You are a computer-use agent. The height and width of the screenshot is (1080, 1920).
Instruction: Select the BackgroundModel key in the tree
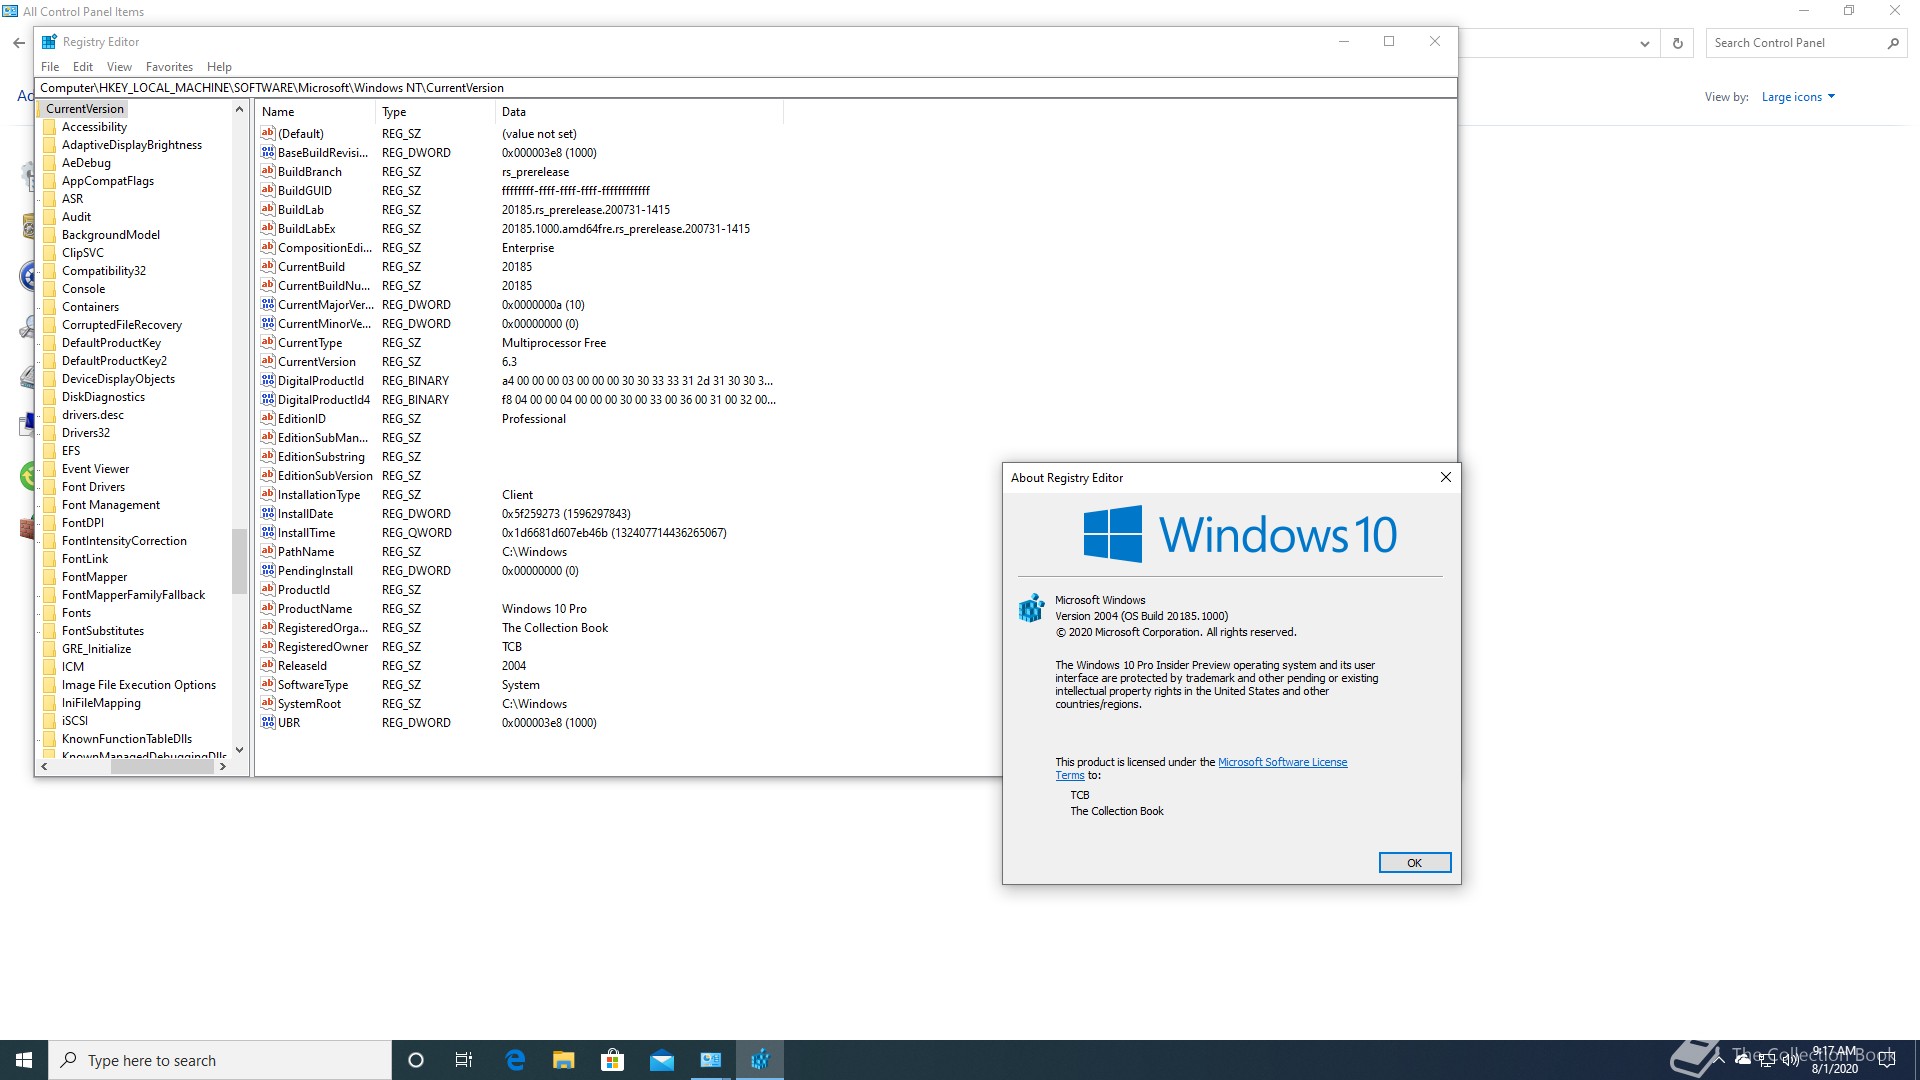(110, 235)
